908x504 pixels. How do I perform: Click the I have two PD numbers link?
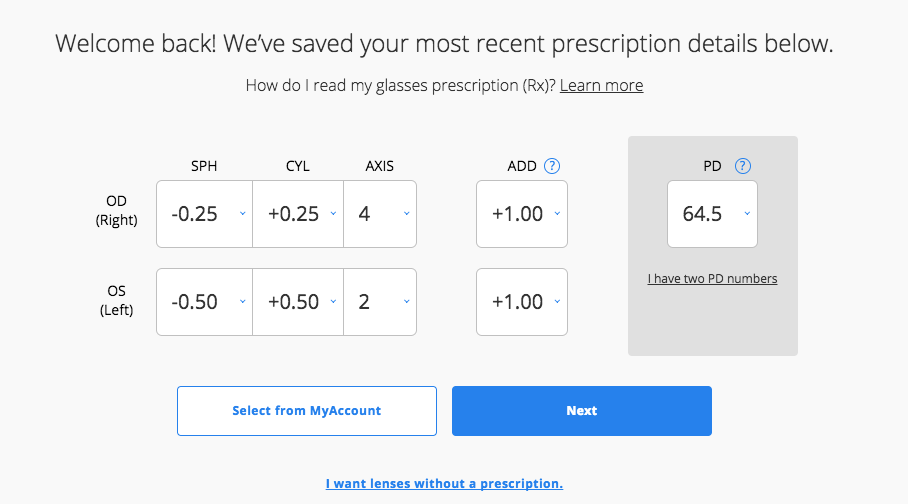pyautogui.click(x=712, y=279)
